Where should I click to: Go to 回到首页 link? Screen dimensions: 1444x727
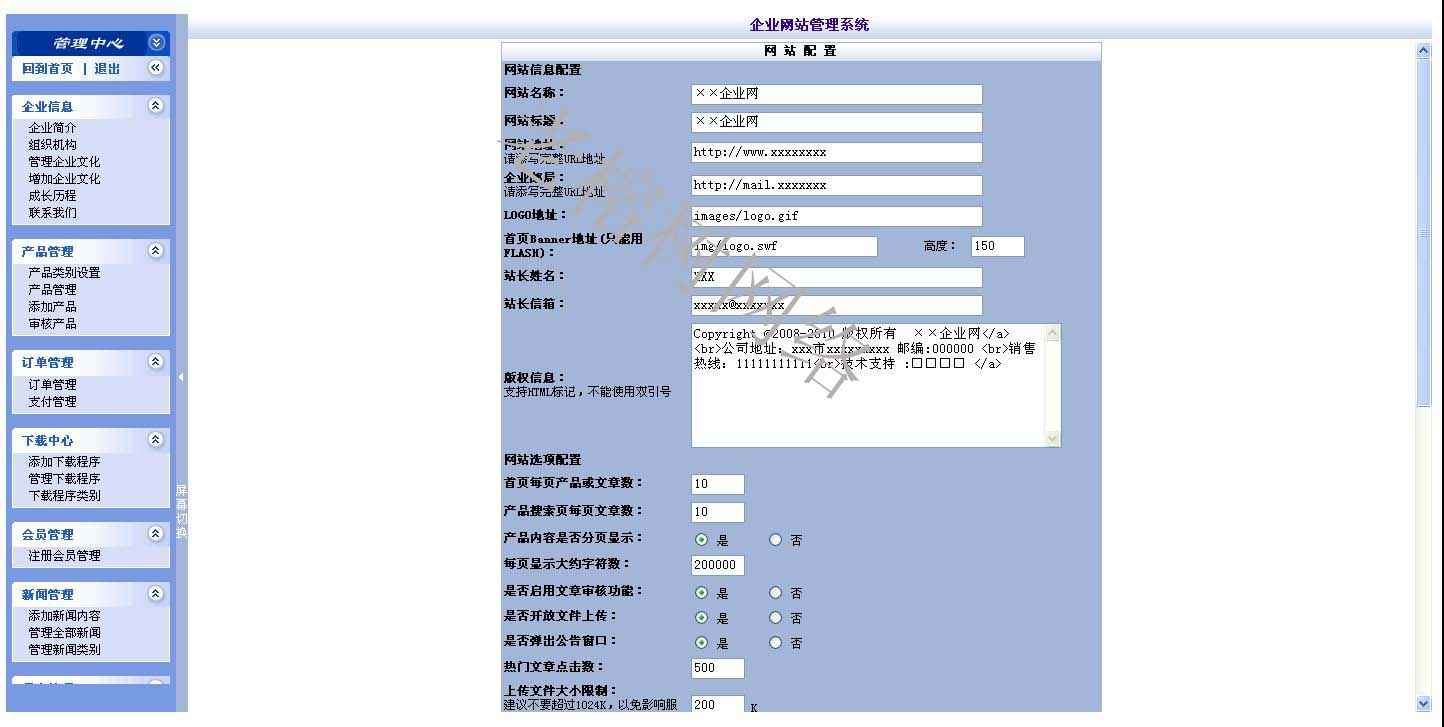click(47, 69)
